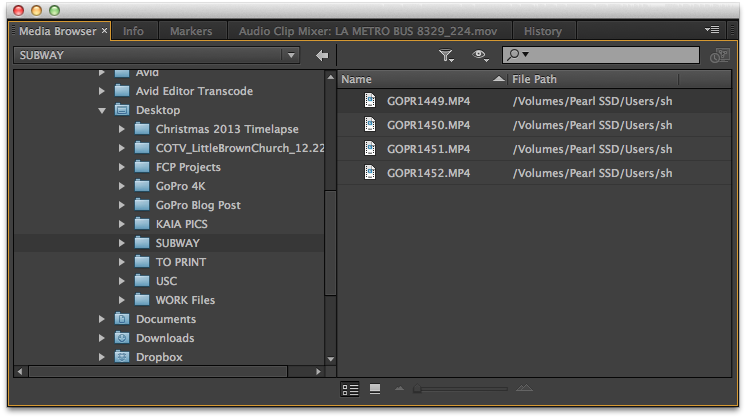Viewport: 746px width, 418px height.
Task: Click the GOPR1449.MP4 video file icon
Action: click(370, 100)
